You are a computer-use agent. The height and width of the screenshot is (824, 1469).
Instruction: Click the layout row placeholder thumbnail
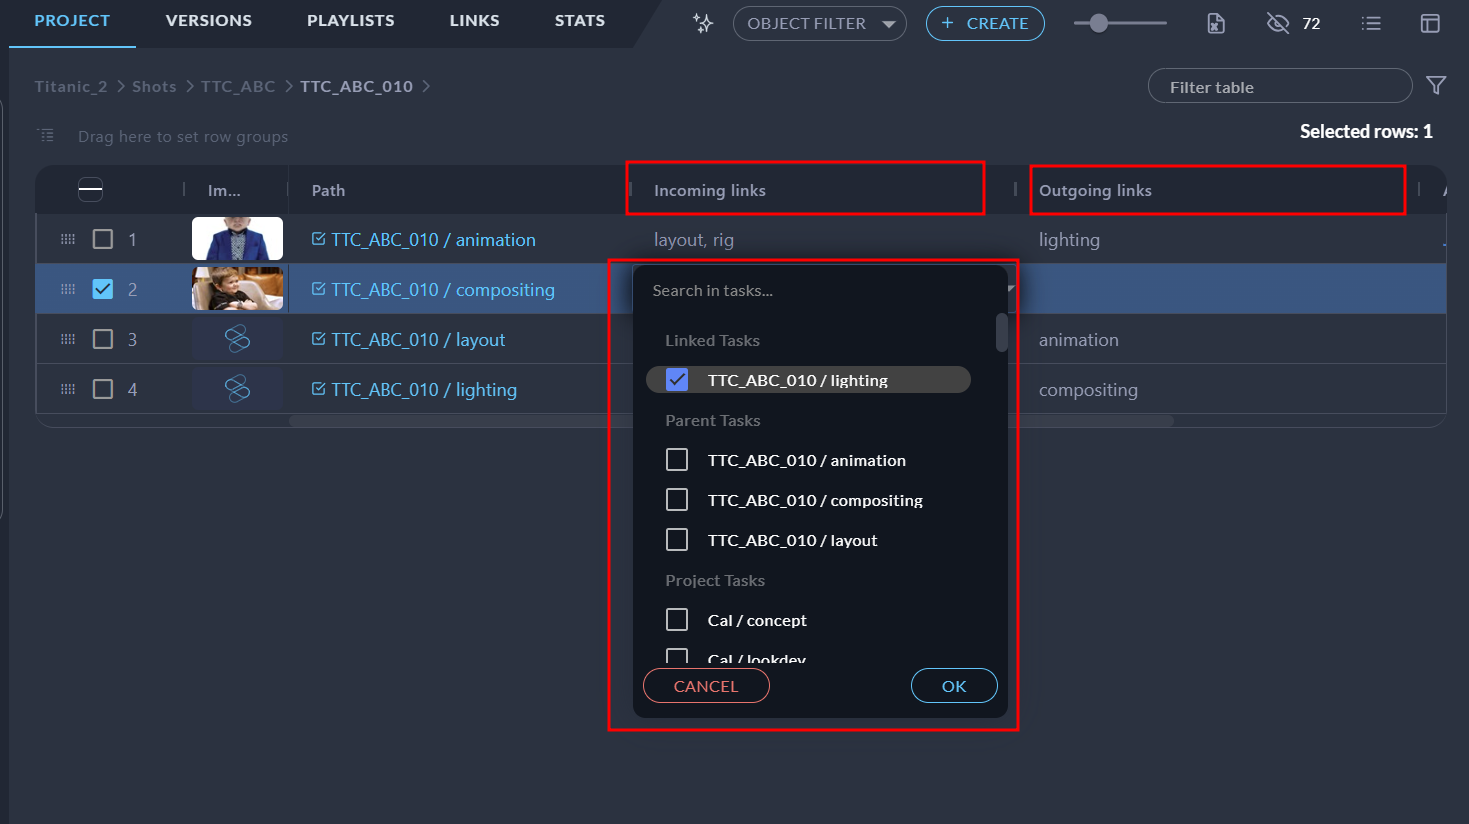point(237,339)
